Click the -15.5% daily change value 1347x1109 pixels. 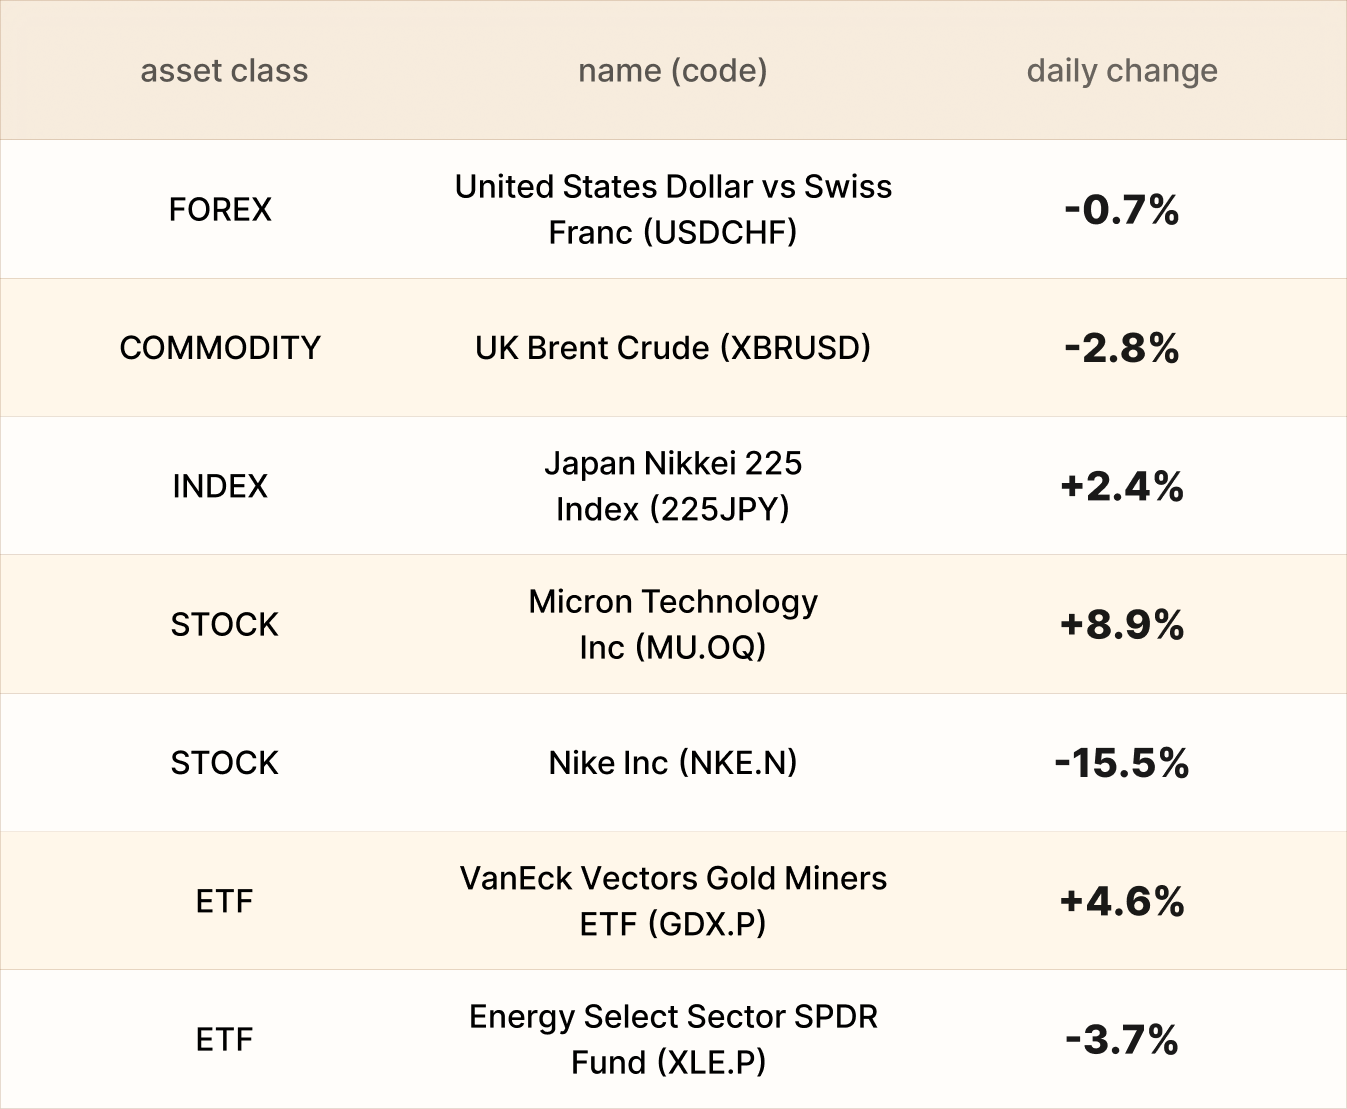click(1122, 763)
